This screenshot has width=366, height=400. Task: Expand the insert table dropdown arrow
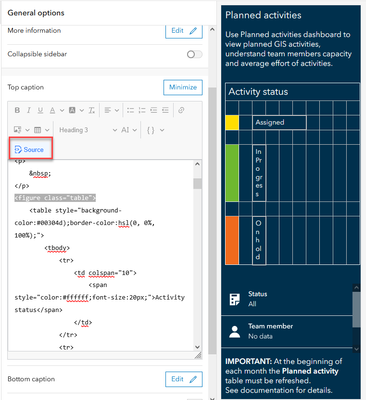(47, 130)
